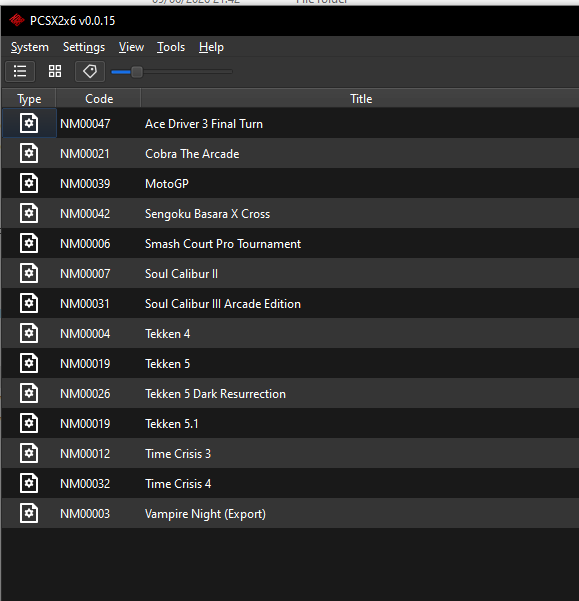Click the Vampire Night type icon
579x601 pixels.
[x=29, y=513]
